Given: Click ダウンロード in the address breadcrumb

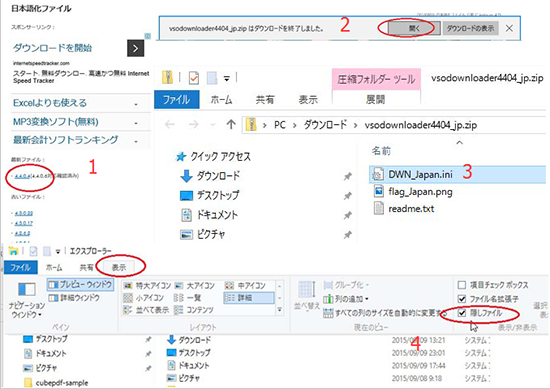Looking at the screenshot, I should (325, 125).
